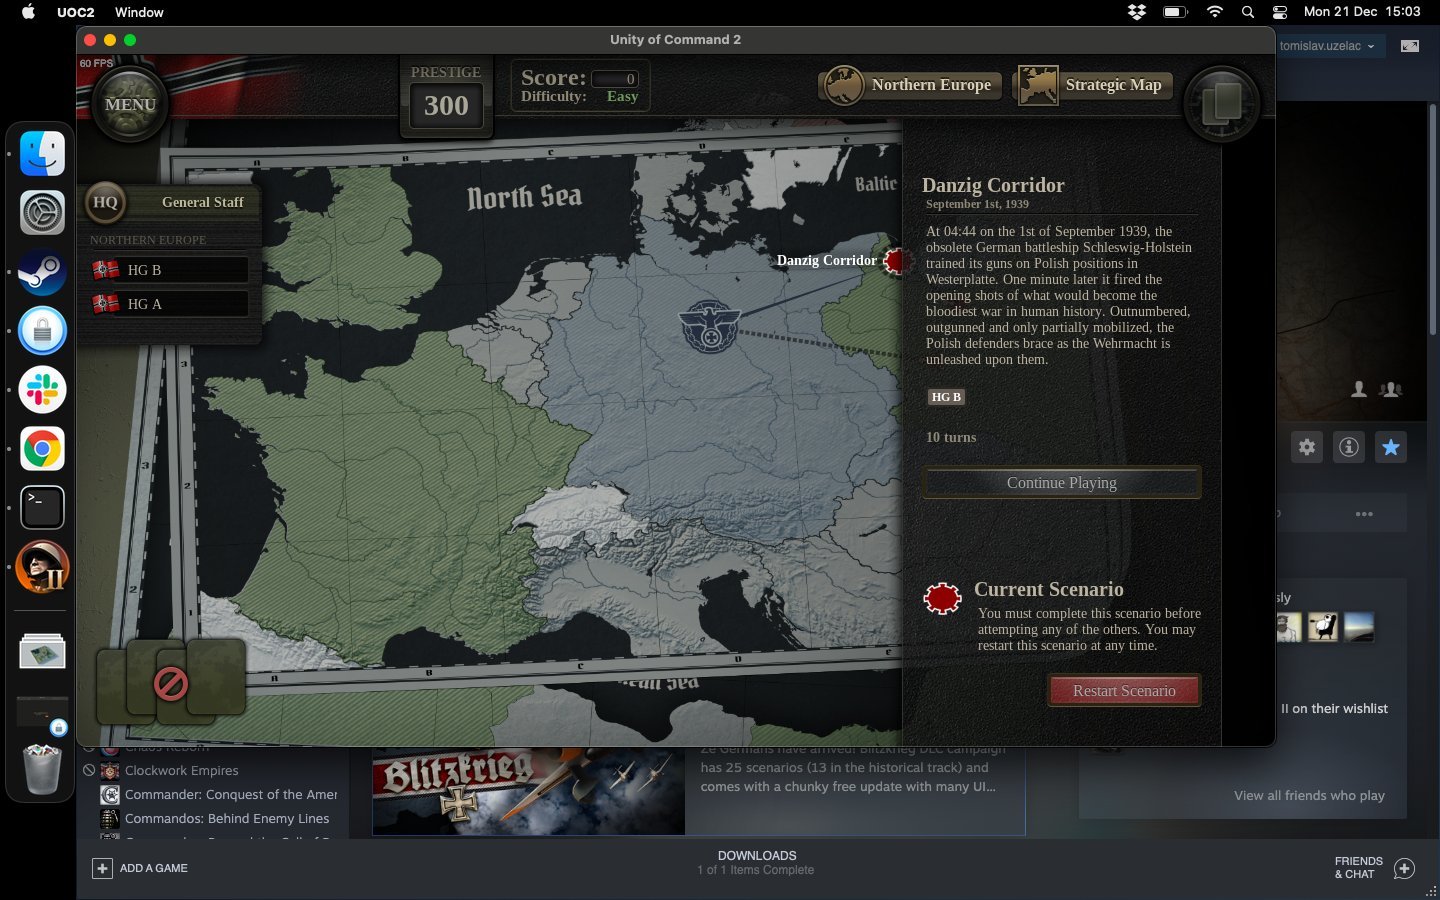Open the Apple menu

pos(28,12)
